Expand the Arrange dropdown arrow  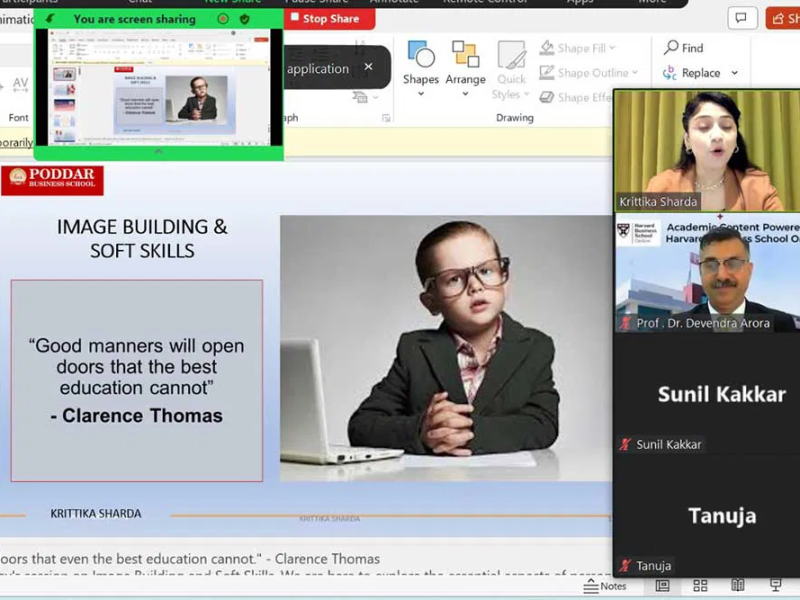click(x=465, y=94)
